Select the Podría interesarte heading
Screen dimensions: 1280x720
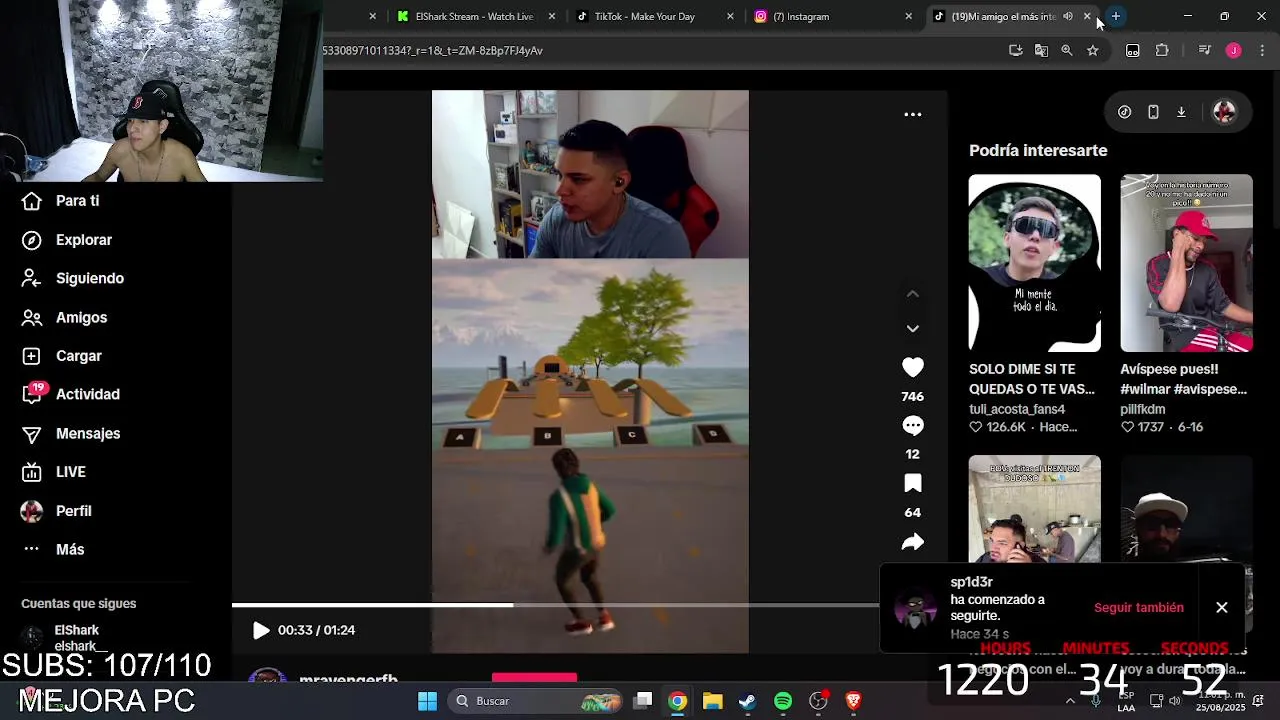pyautogui.click(x=1038, y=150)
